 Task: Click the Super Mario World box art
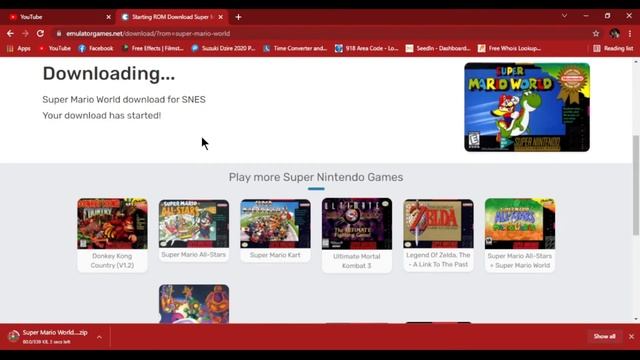(527, 107)
